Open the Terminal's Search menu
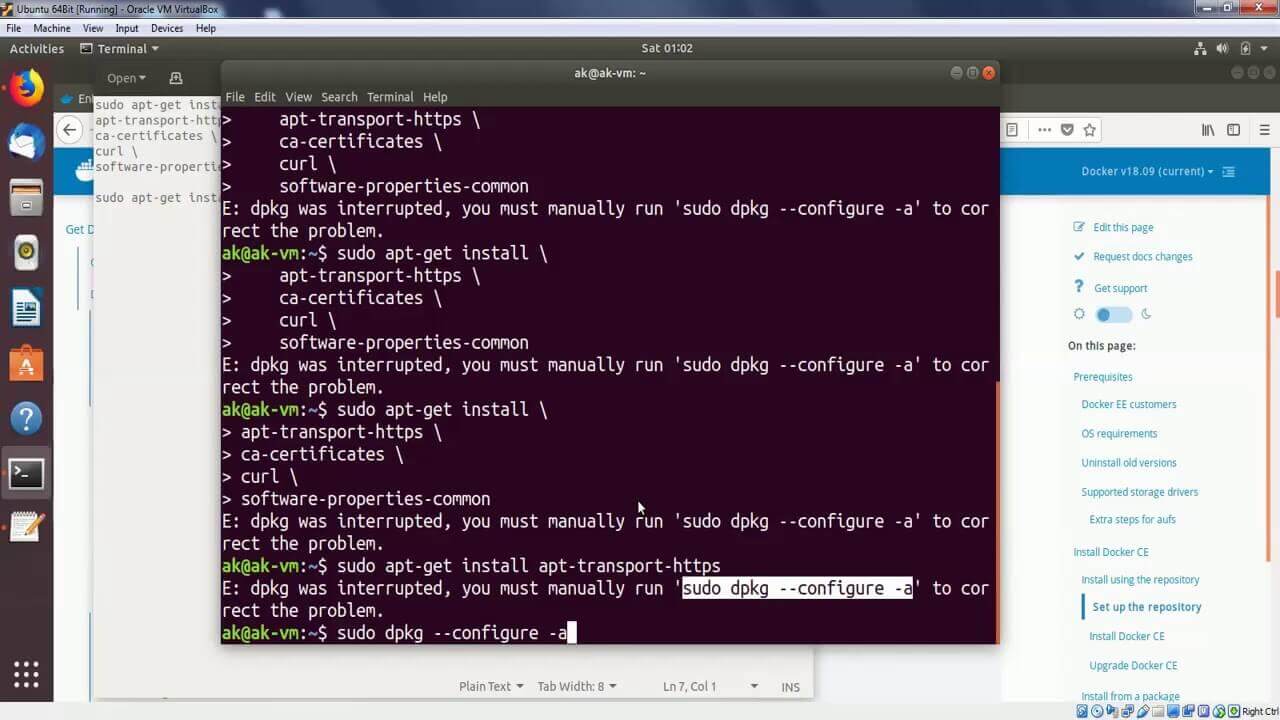 [x=339, y=97]
